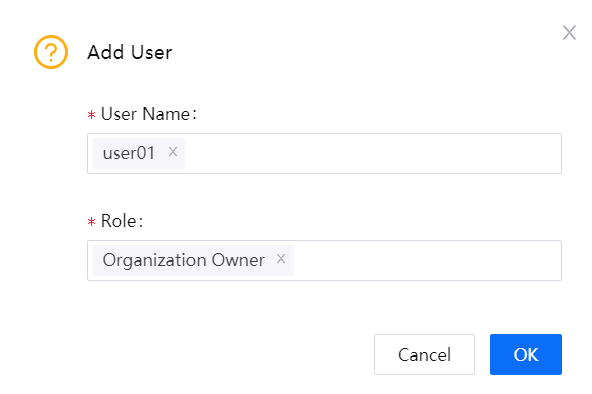The width and height of the screenshot is (592, 394).
Task: Select the user01 tag chip
Action: (139, 153)
